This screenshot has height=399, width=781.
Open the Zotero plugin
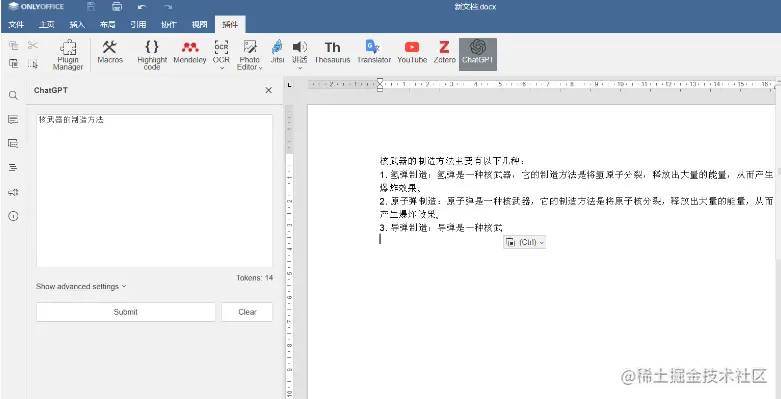click(444, 52)
